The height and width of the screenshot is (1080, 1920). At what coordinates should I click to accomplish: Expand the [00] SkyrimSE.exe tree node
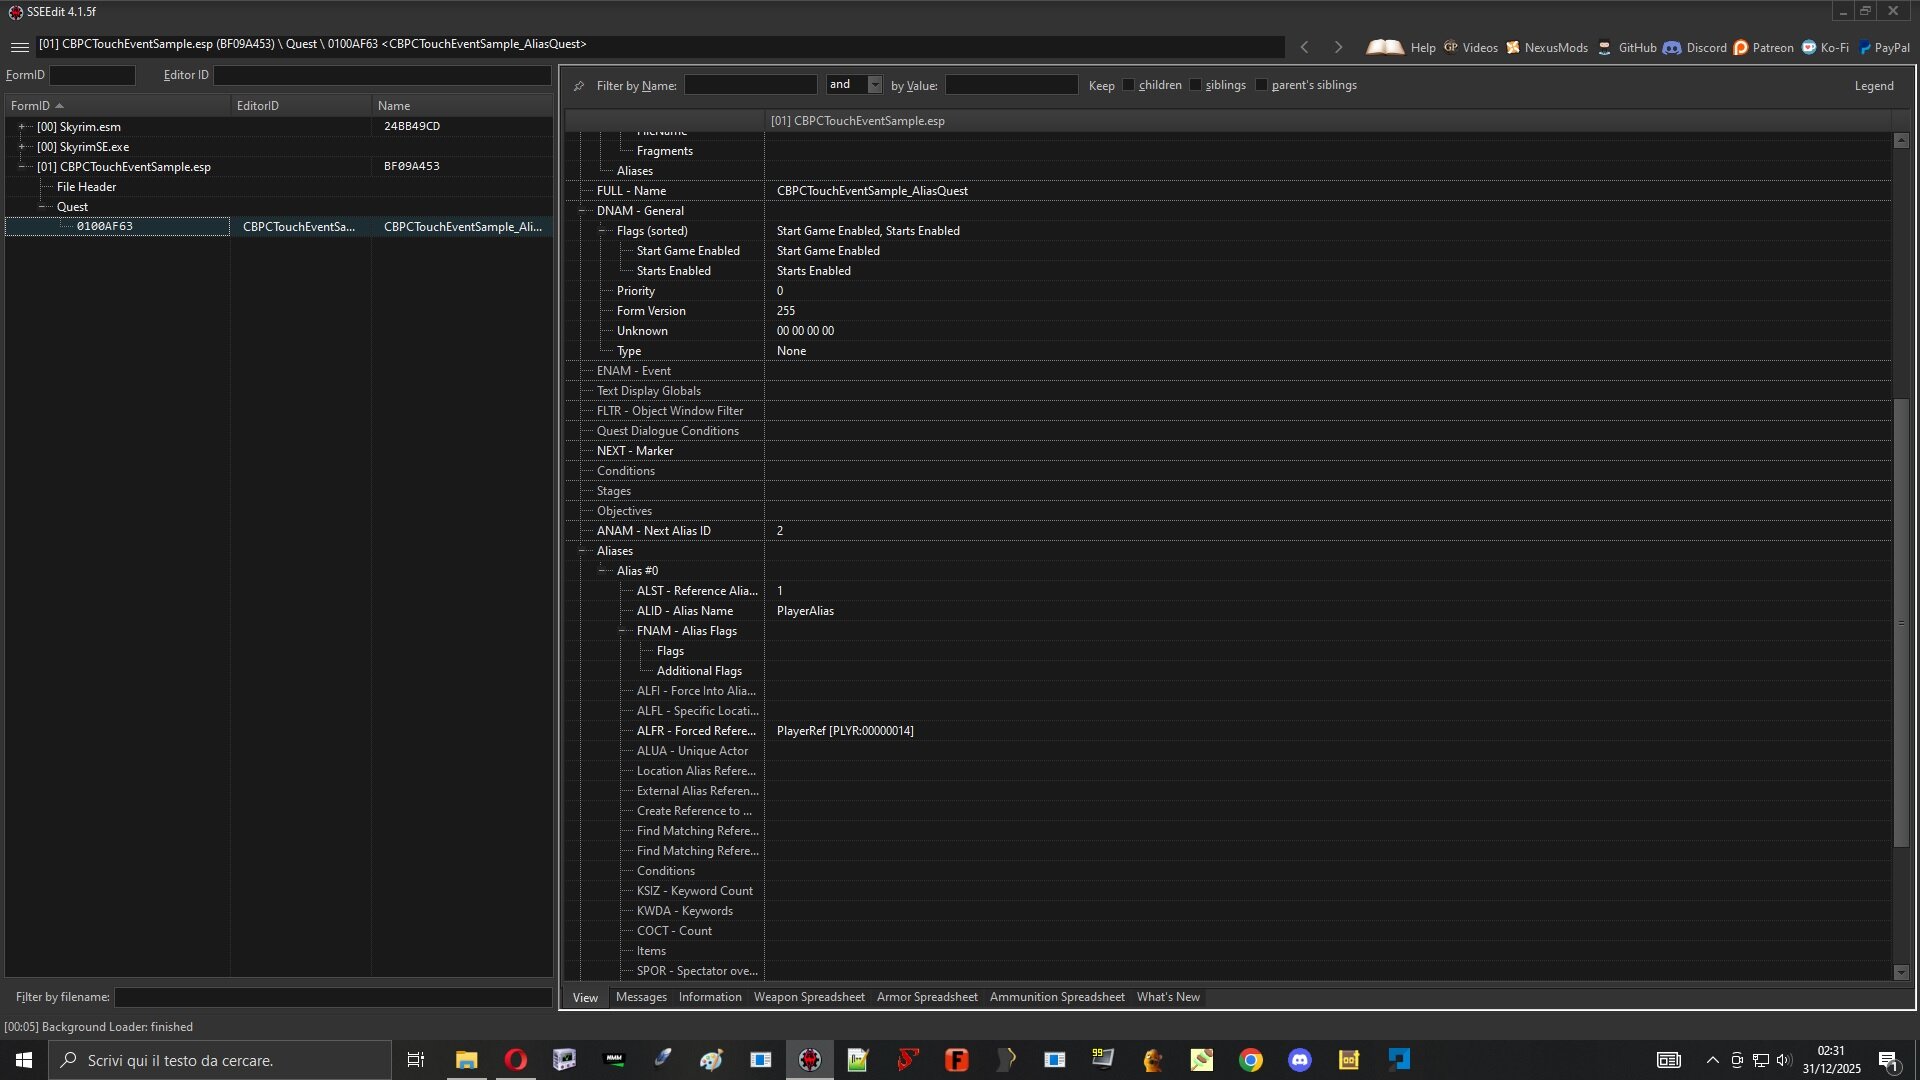(22, 147)
